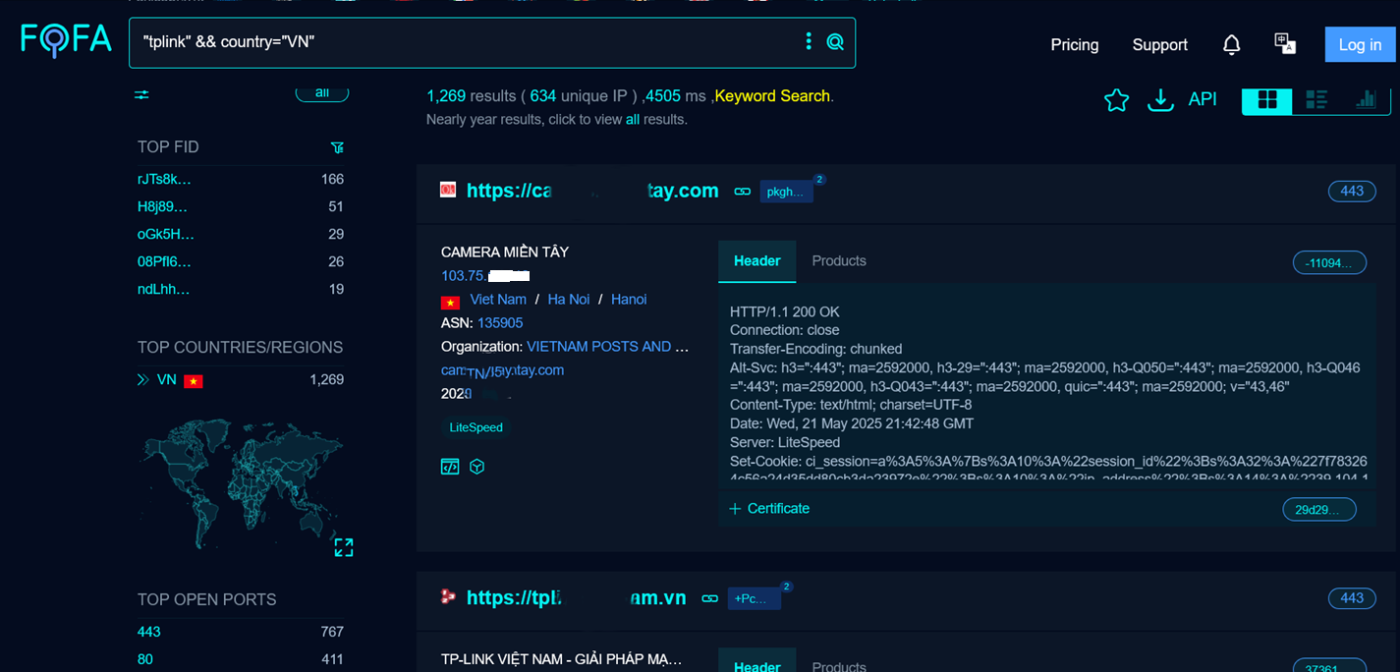Click the Vietnam flag in result card
This screenshot has width=1400, height=672.
click(x=450, y=301)
